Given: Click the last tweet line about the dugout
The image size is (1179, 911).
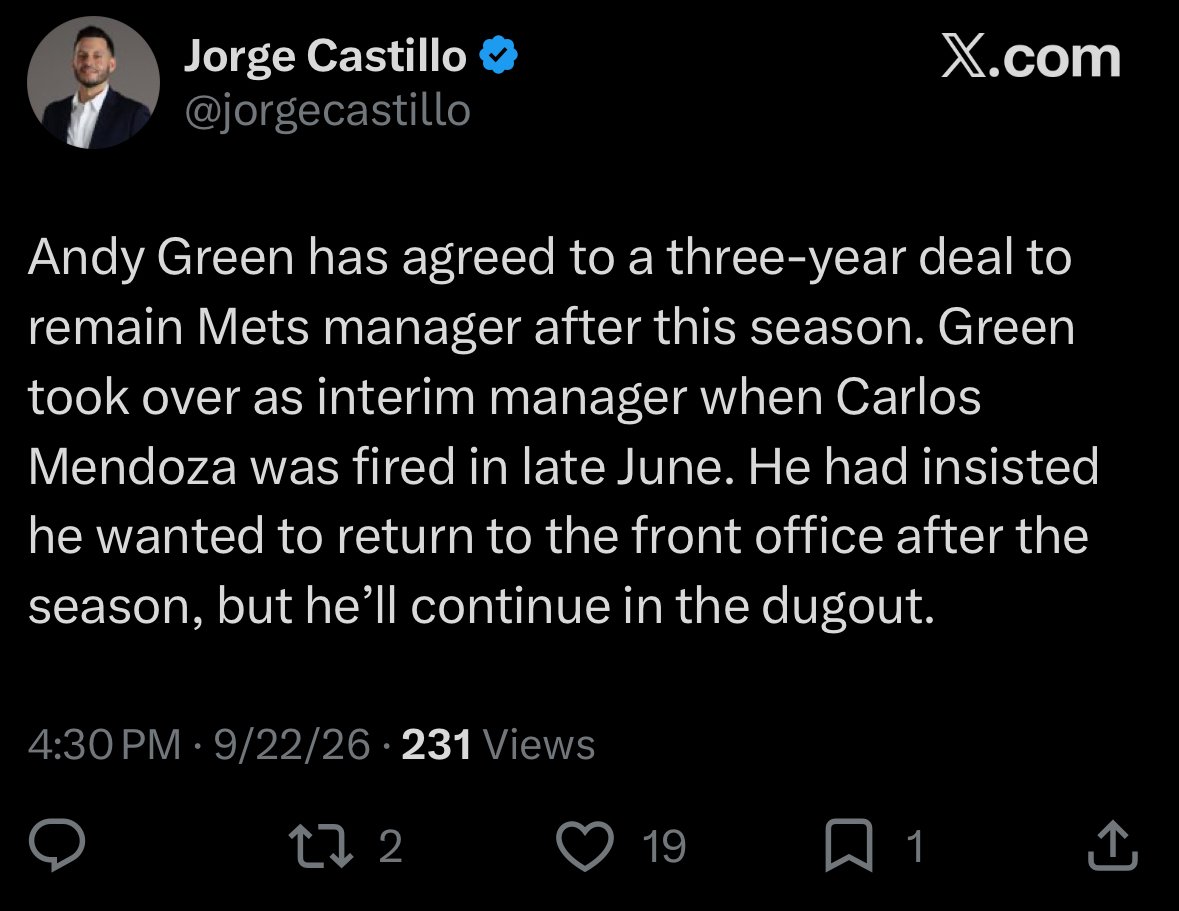Looking at the screenshot, I should [x=482, y=606].
